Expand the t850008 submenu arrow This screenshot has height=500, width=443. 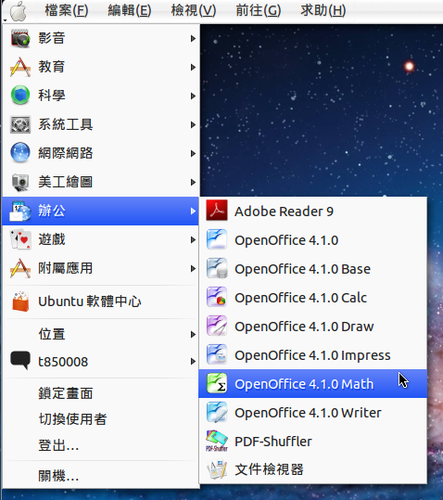(193, 361)
